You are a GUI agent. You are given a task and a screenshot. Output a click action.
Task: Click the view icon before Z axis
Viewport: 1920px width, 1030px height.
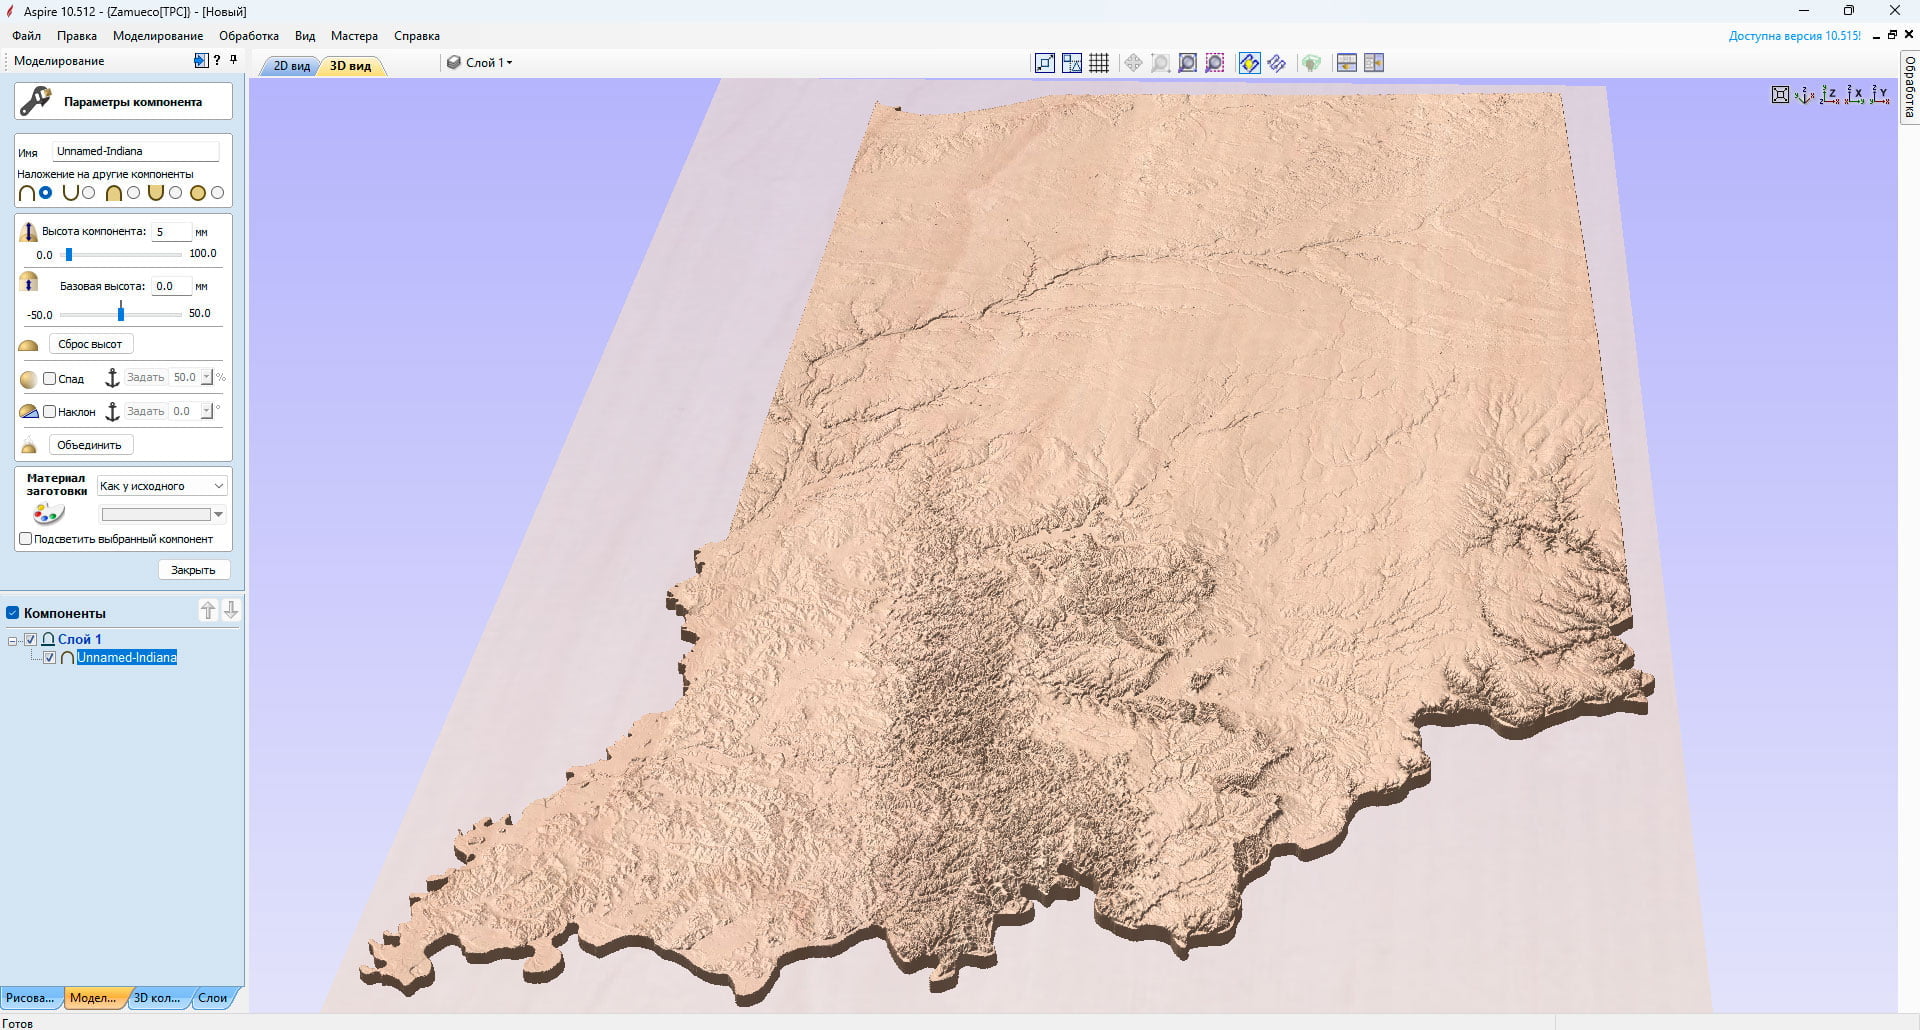pyautogui.click(x=1804, y=95)
